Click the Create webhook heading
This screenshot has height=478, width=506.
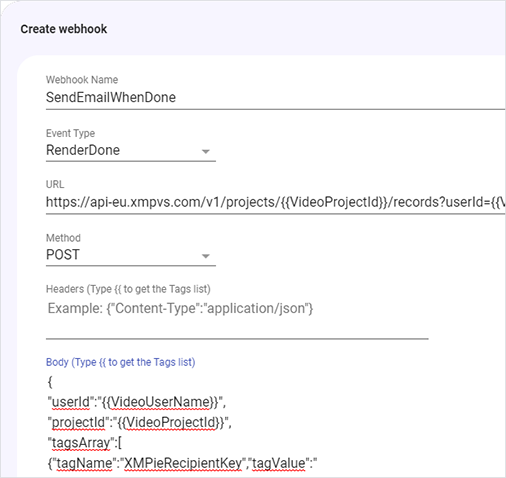pyautogui.click(x=64, y=29)
